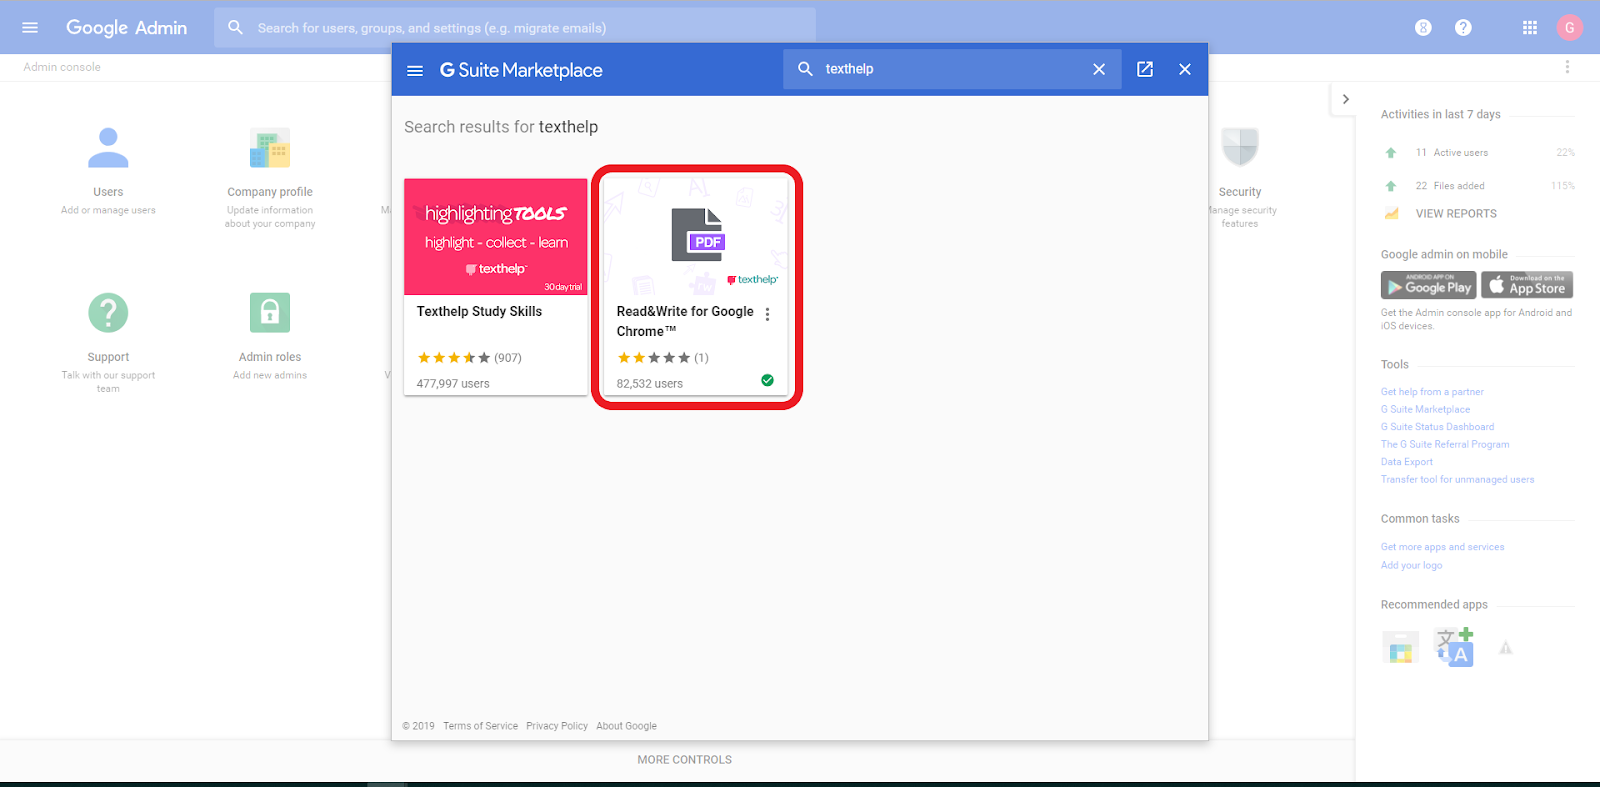The height and width of the screenshot is (787, 1600).
Task: Collapse the right side activity panel
Action: [x=1346, y=99]
